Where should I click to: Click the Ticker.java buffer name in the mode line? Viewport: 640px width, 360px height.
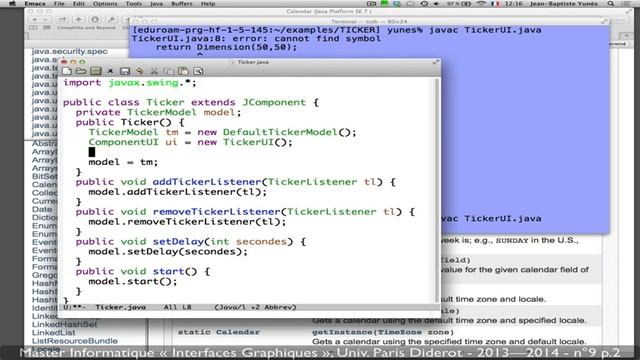click(120, 307)
